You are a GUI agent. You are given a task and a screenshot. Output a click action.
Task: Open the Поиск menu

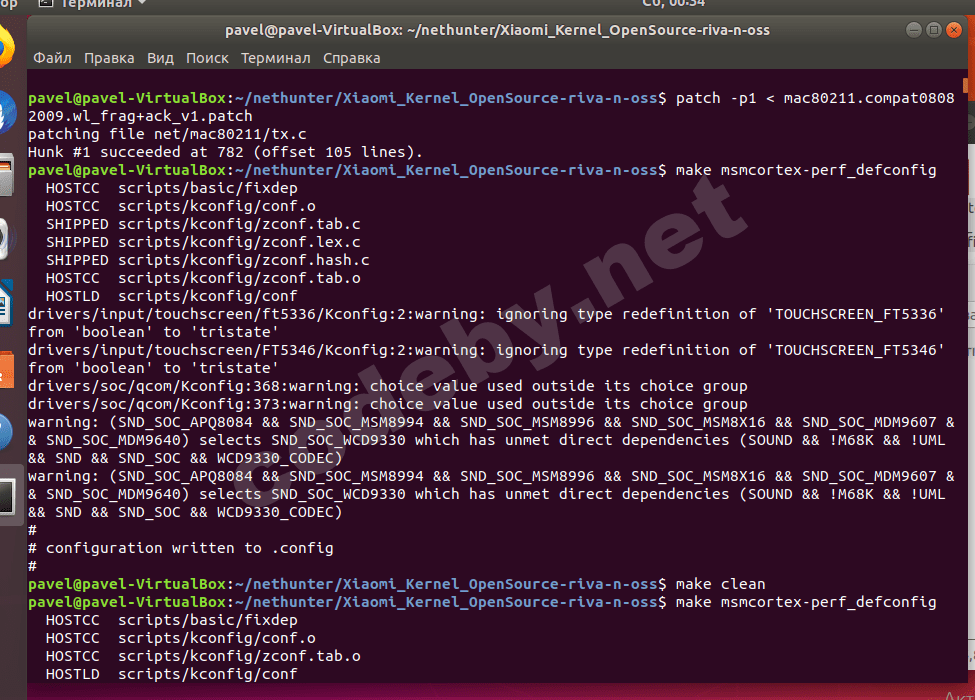(207, 58)
